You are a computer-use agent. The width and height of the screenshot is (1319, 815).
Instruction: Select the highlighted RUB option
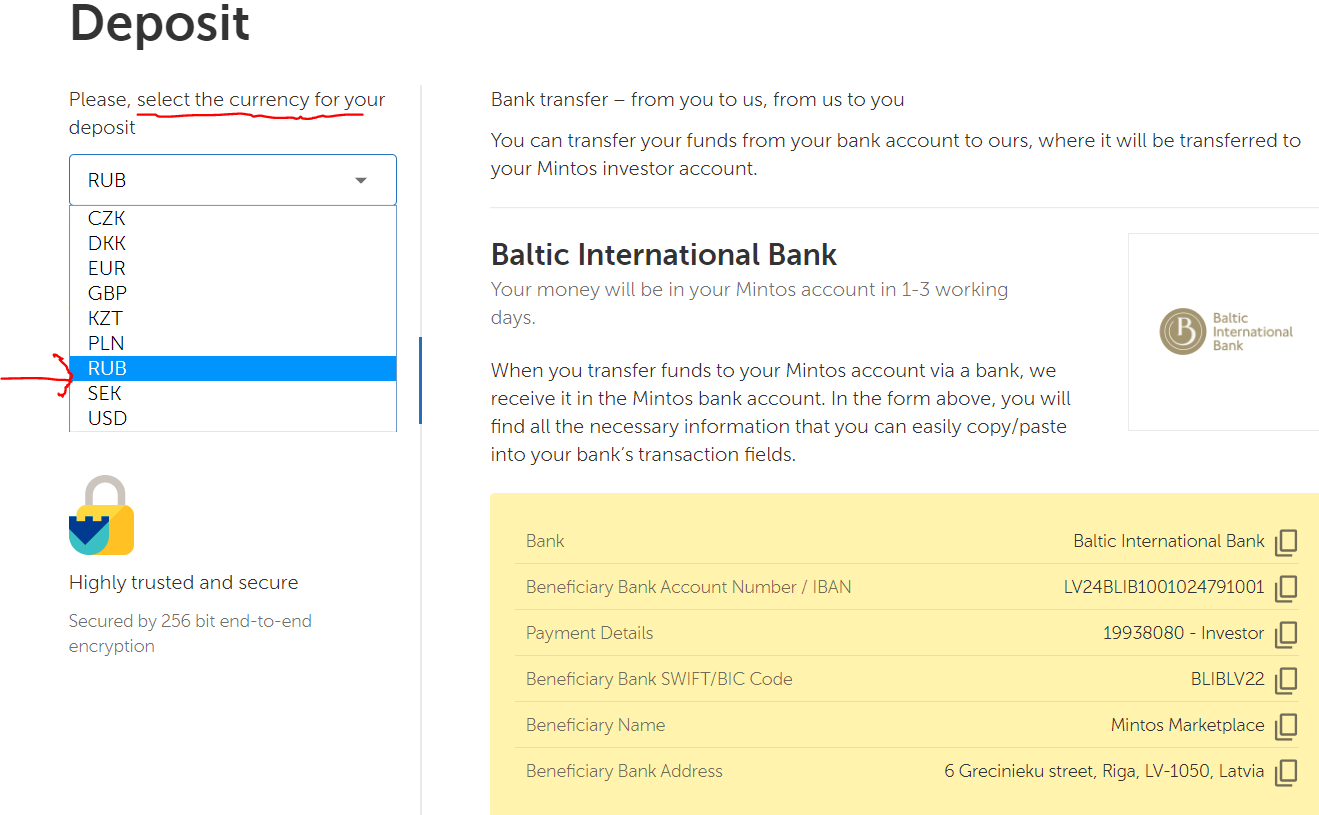[x=107, y=368]
